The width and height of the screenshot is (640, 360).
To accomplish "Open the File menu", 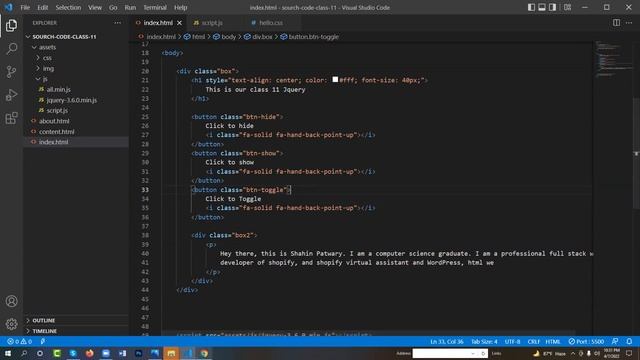I will (x=25, y=7).
